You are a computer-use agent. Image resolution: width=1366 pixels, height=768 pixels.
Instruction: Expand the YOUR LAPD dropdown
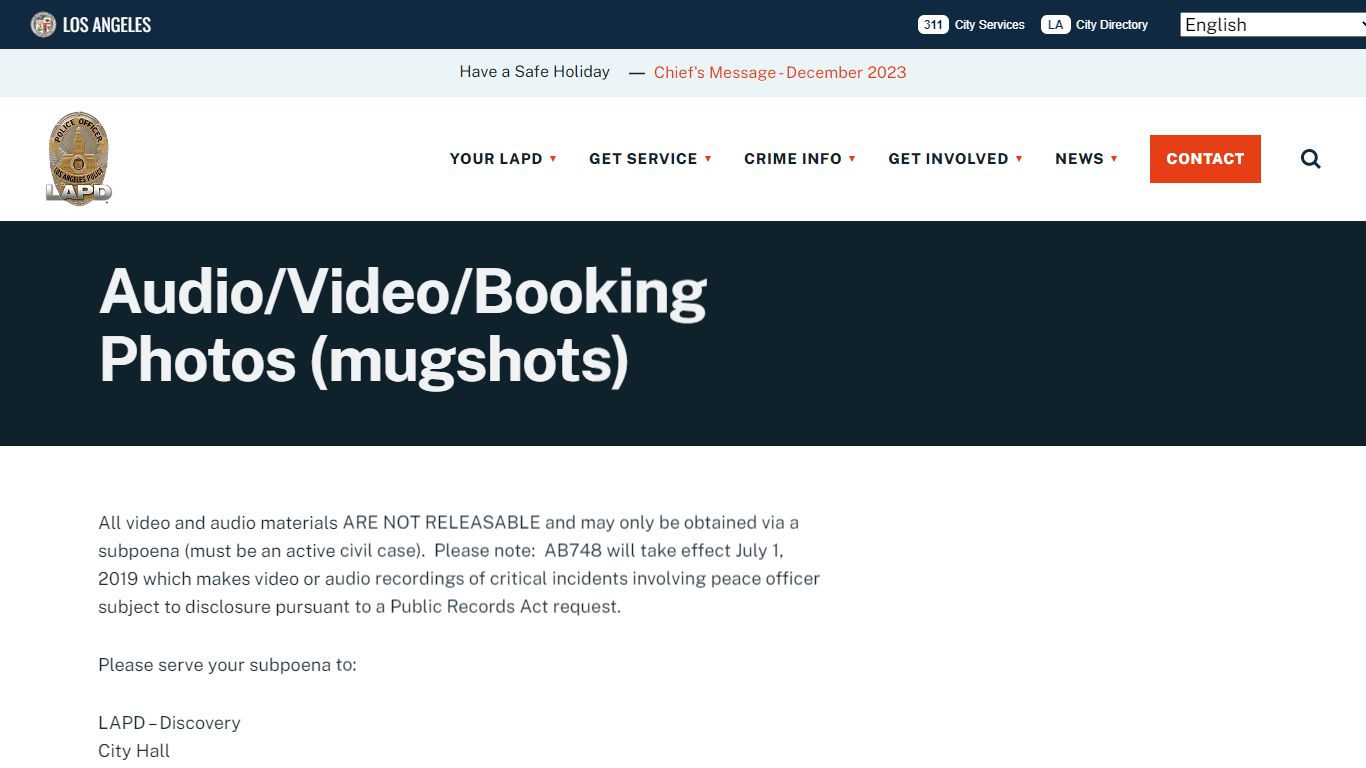click(x=553, y=158)
